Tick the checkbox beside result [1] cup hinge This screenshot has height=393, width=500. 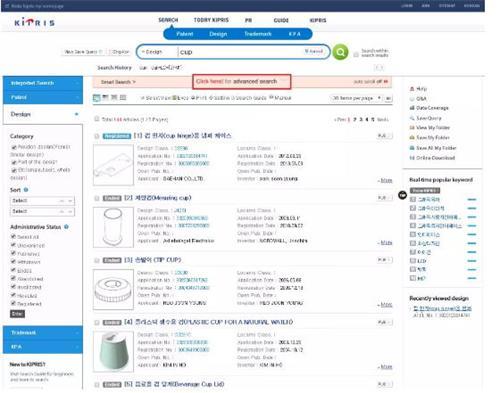click(x=97, y=136)
